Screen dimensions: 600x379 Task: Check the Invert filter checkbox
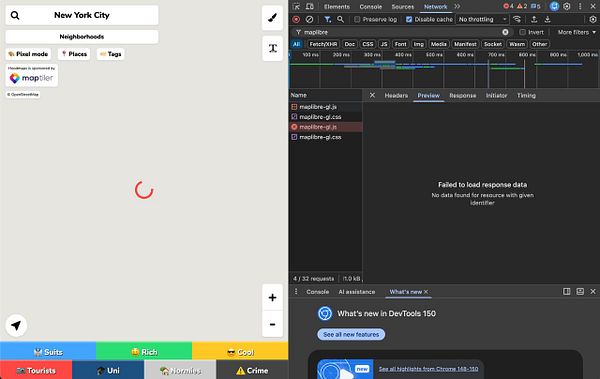522,32
